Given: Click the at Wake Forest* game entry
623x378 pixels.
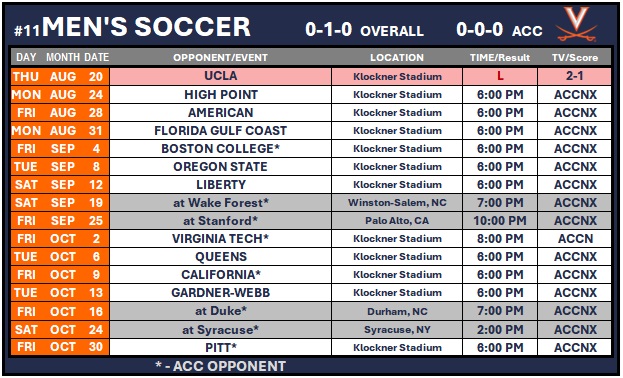Looking at the screenshot, I should (221, 203).
